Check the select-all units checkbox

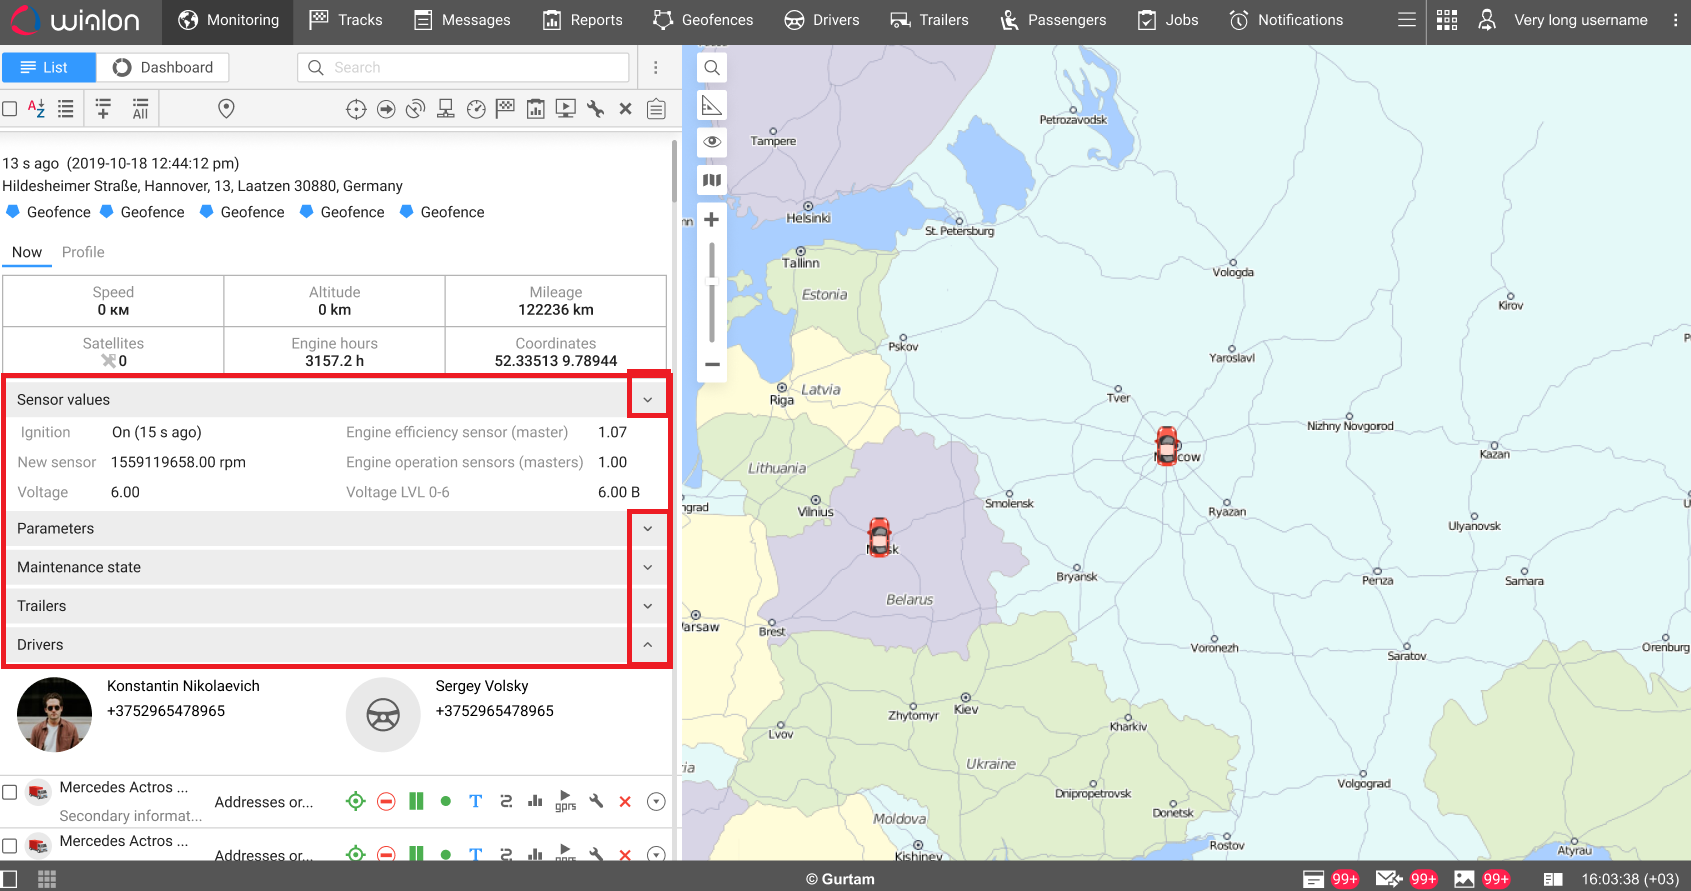(x=10, y=109)
